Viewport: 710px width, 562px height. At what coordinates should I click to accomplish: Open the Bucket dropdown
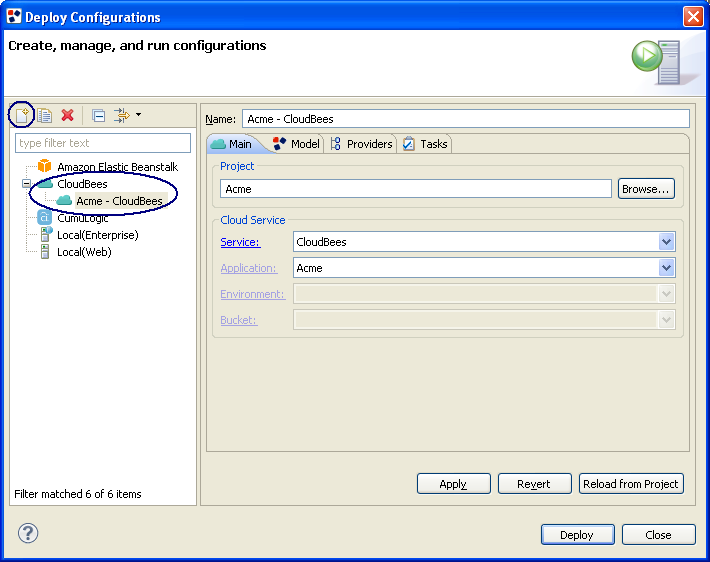tap(666, 320)
